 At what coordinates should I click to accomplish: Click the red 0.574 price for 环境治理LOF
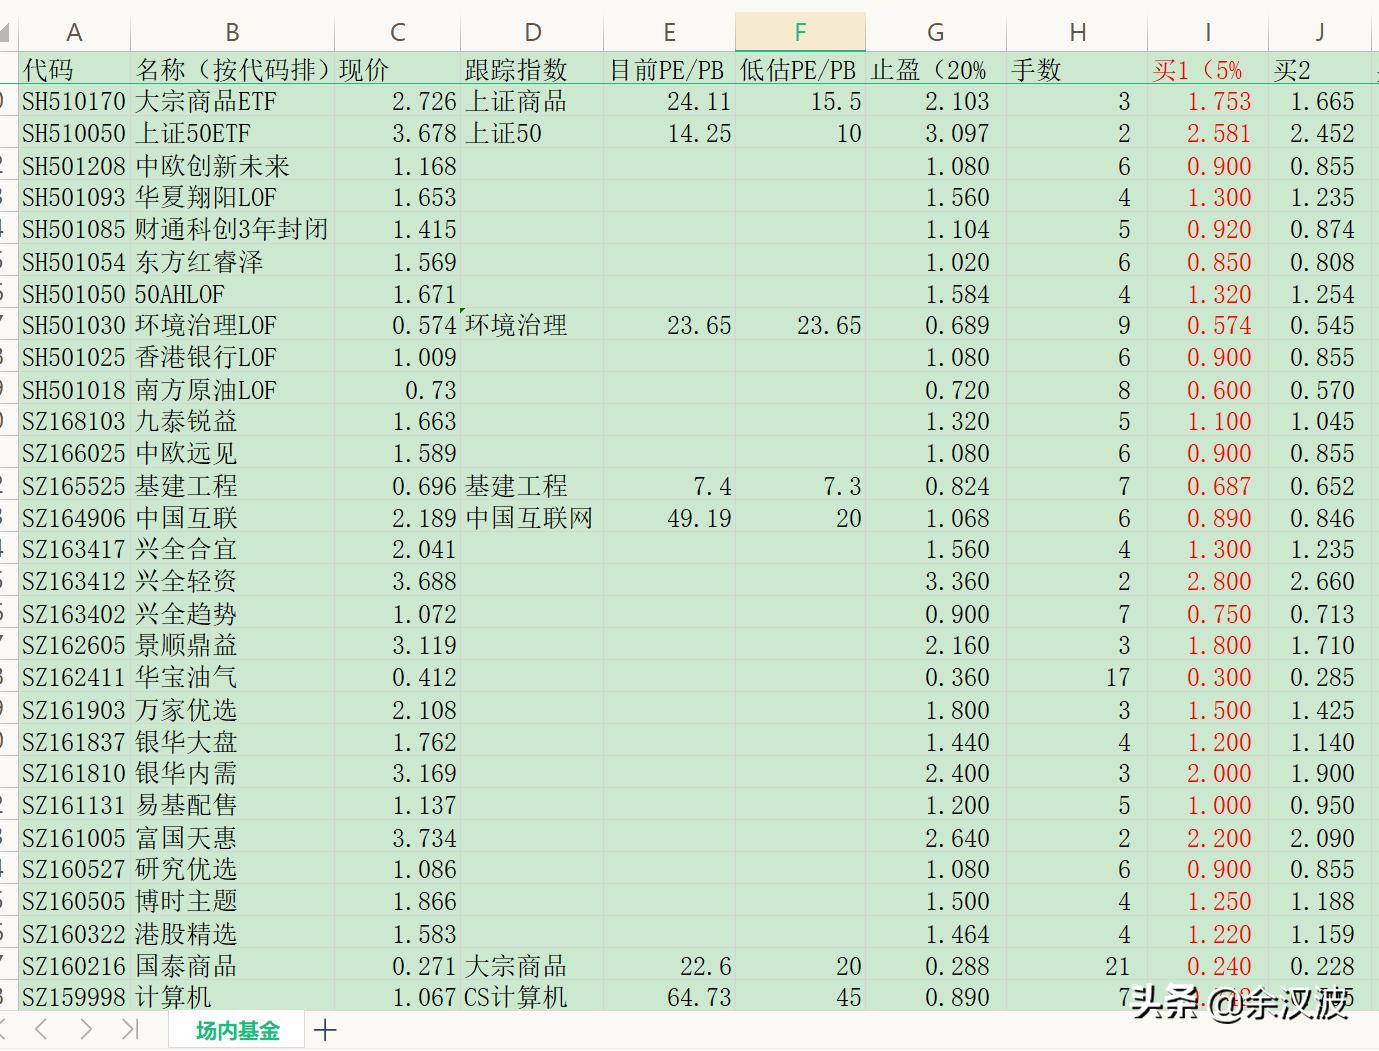click(x=1219, y=325)
